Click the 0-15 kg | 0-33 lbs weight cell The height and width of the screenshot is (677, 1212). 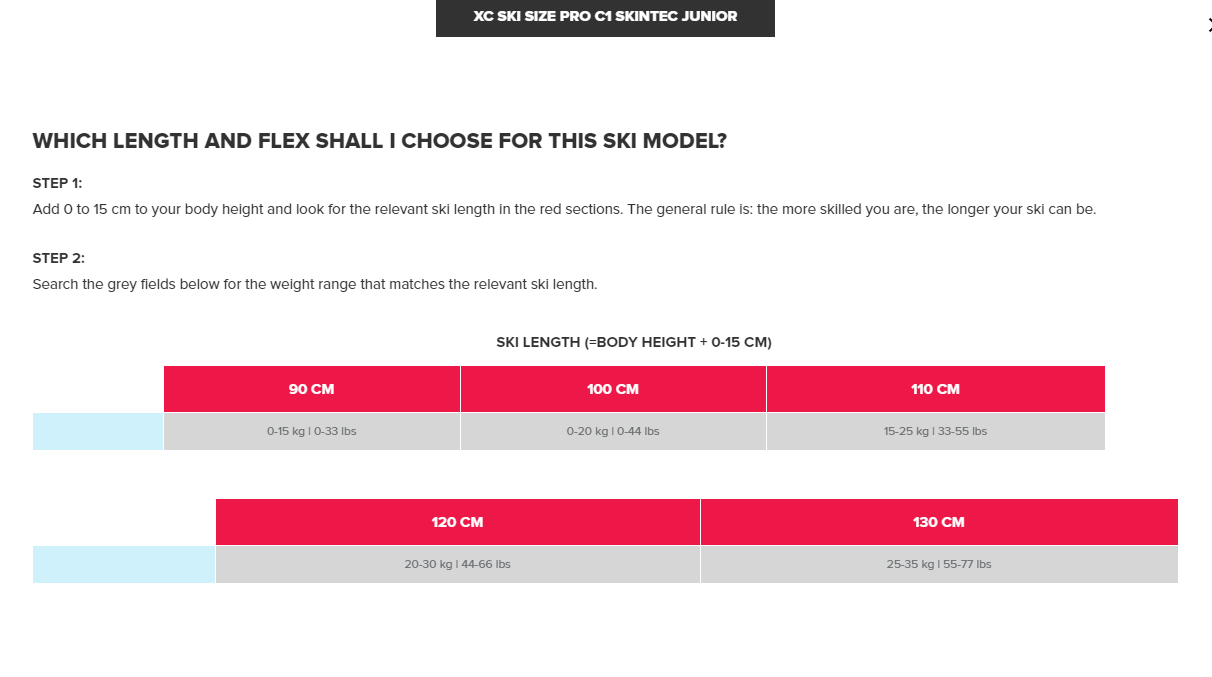point(312,432)
